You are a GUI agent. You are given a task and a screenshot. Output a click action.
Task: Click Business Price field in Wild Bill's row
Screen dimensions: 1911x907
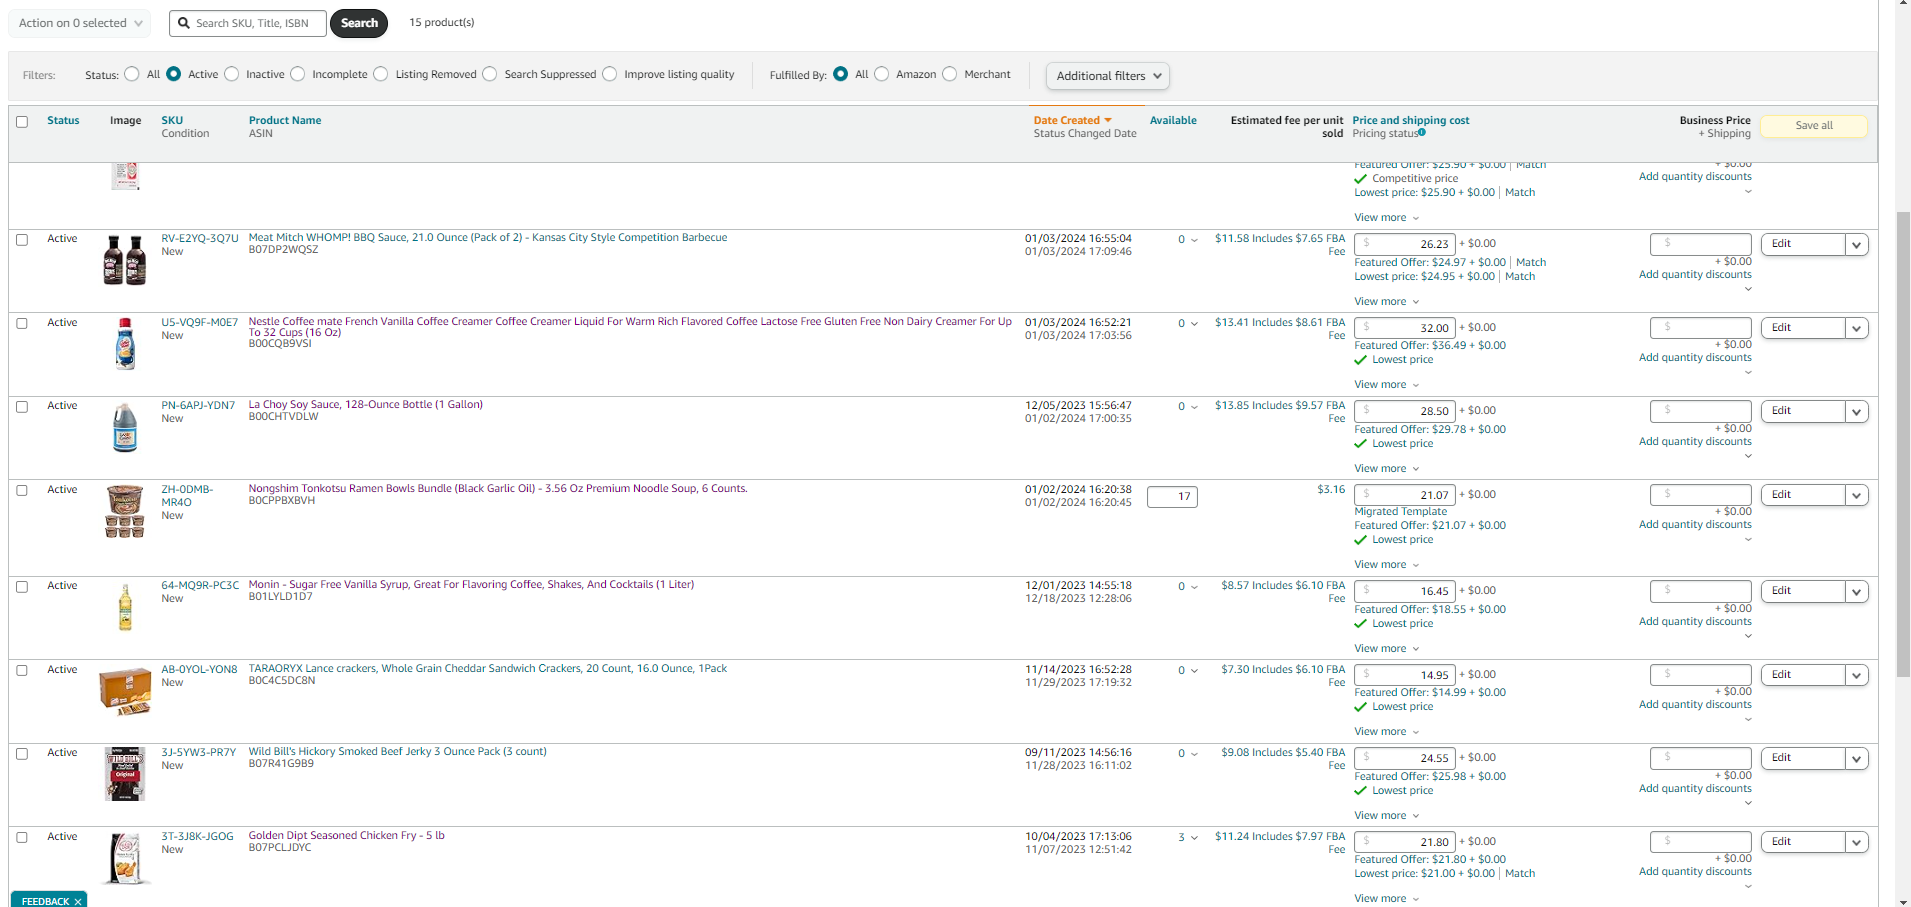point(1701,758)
